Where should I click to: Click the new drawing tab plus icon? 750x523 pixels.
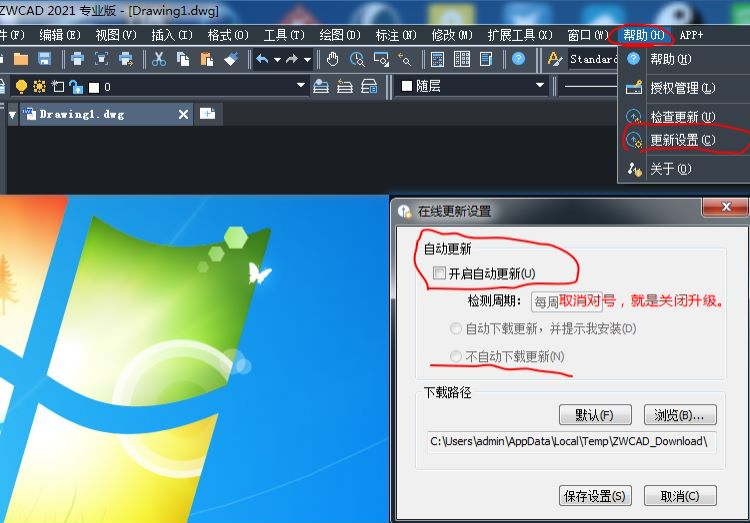[x=208, y=114]
